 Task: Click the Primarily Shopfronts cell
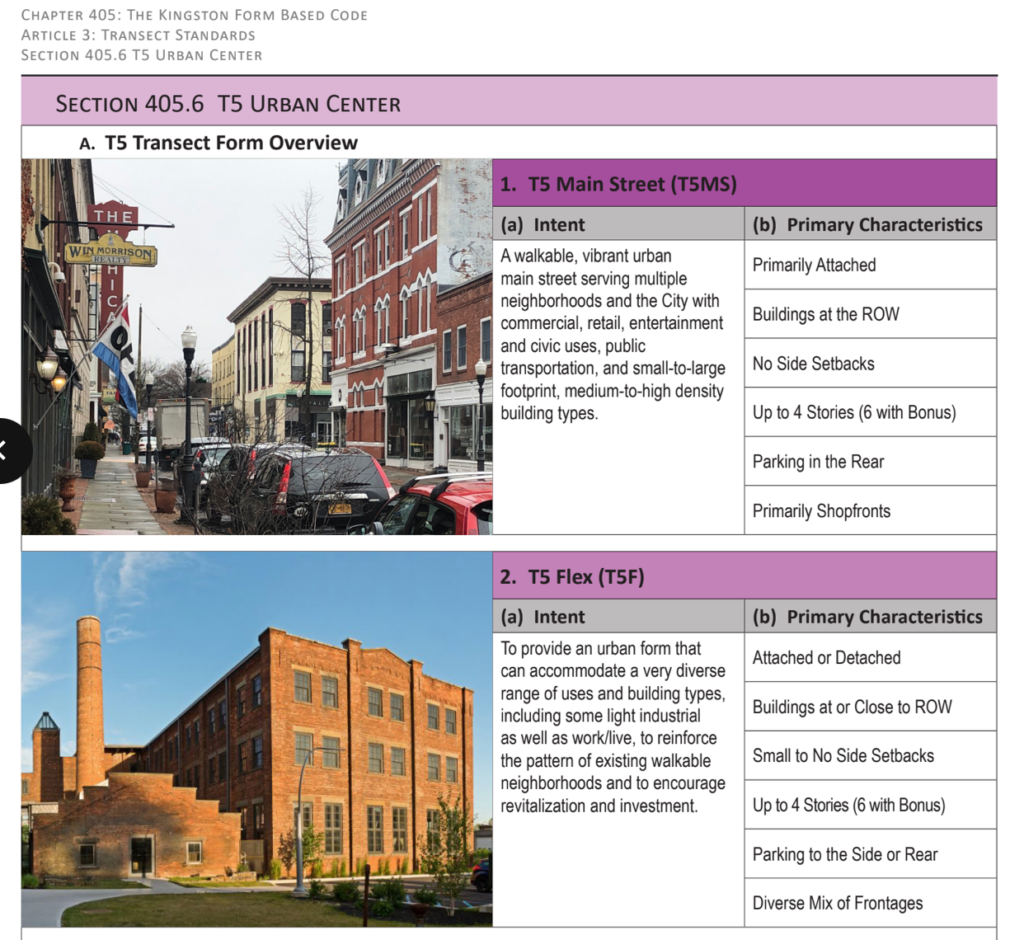pyautogui.click(x=870, y=510)
